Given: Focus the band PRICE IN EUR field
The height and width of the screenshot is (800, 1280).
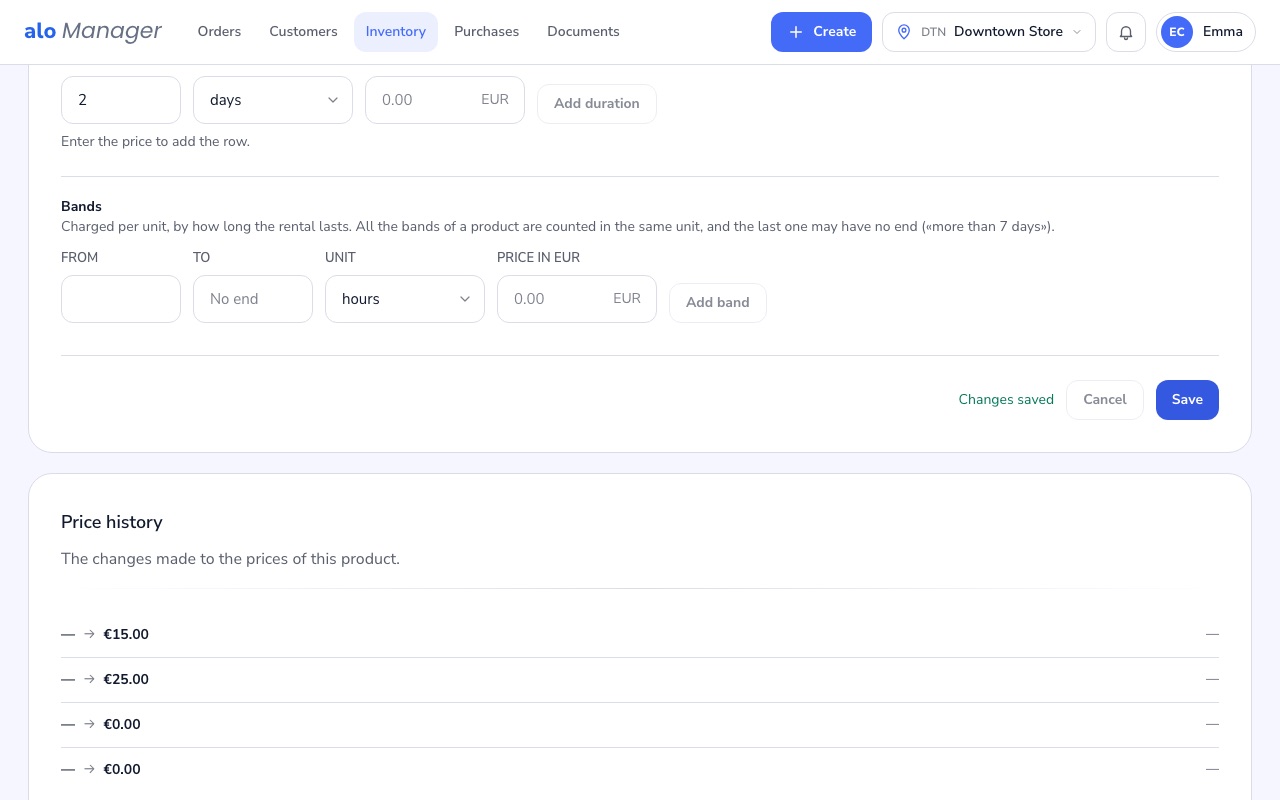Looking at the screenshot, I should [577, 299].
